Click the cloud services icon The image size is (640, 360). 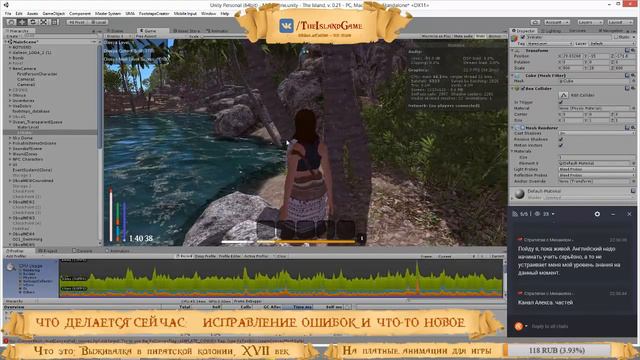[x=536, y=22]
